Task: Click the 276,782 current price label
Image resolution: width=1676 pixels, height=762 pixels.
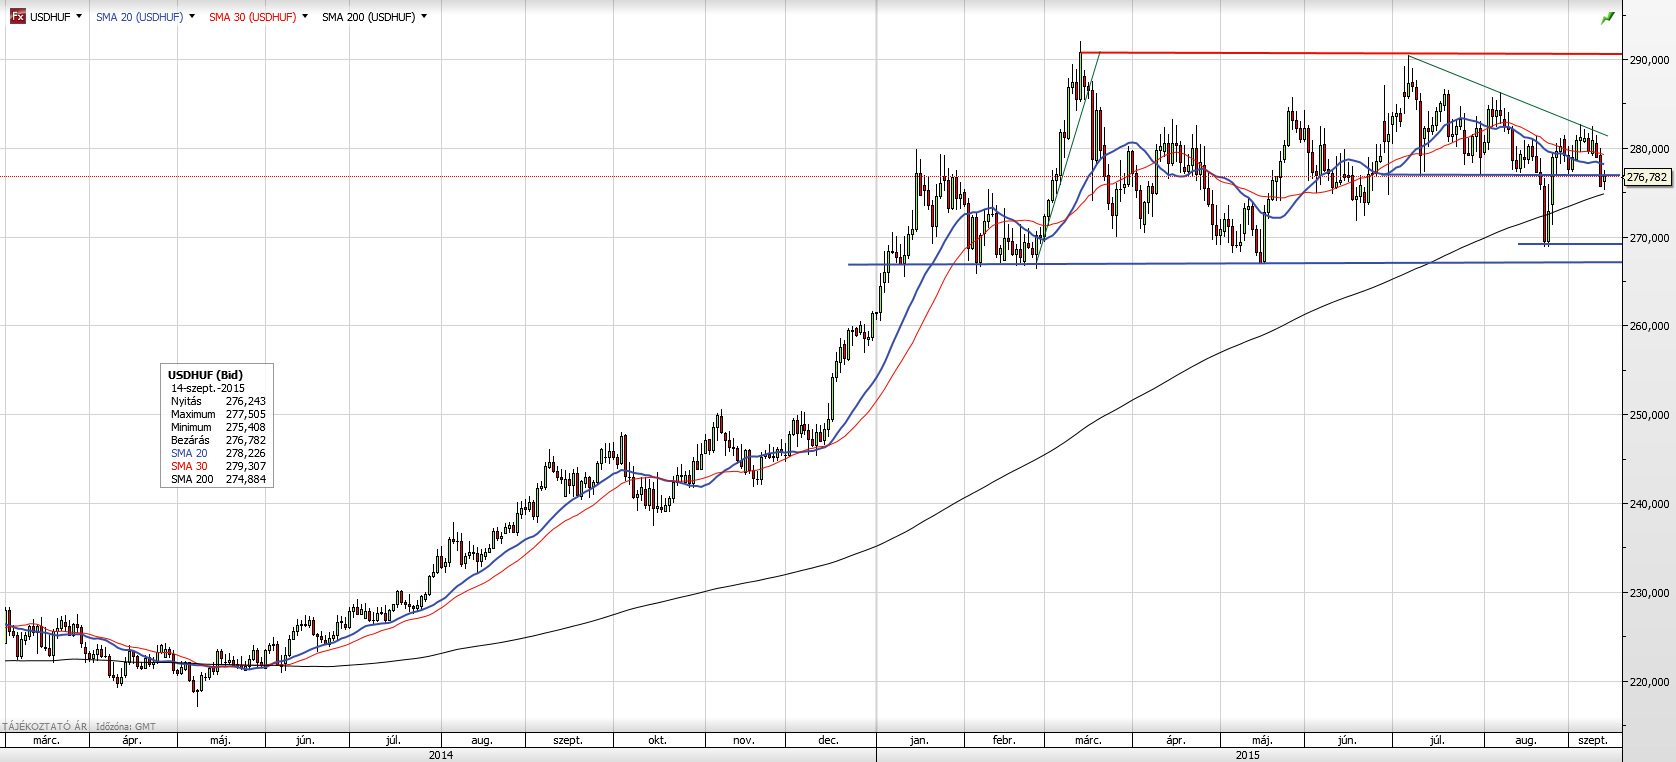Action: 1647,177
